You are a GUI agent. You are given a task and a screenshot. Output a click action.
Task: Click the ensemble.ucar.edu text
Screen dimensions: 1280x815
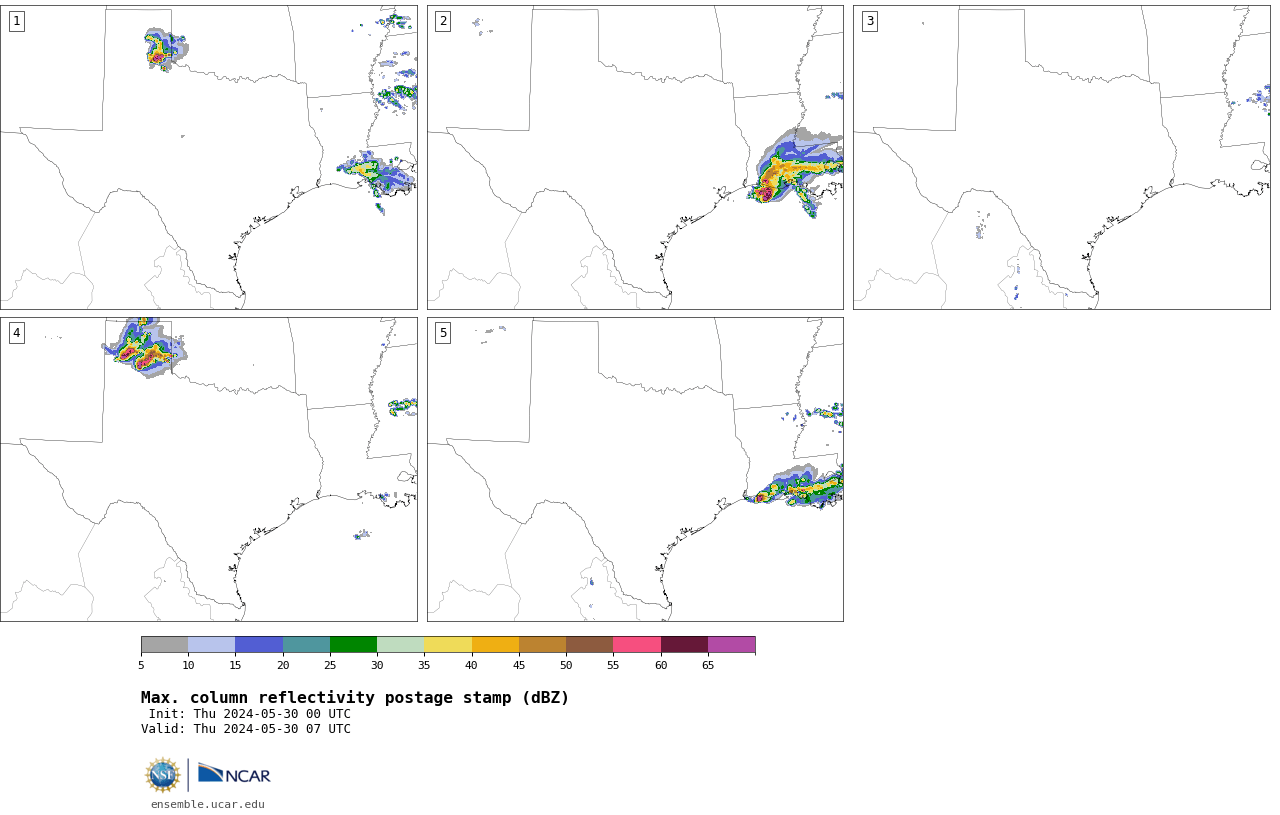click(x=208, y=804)
